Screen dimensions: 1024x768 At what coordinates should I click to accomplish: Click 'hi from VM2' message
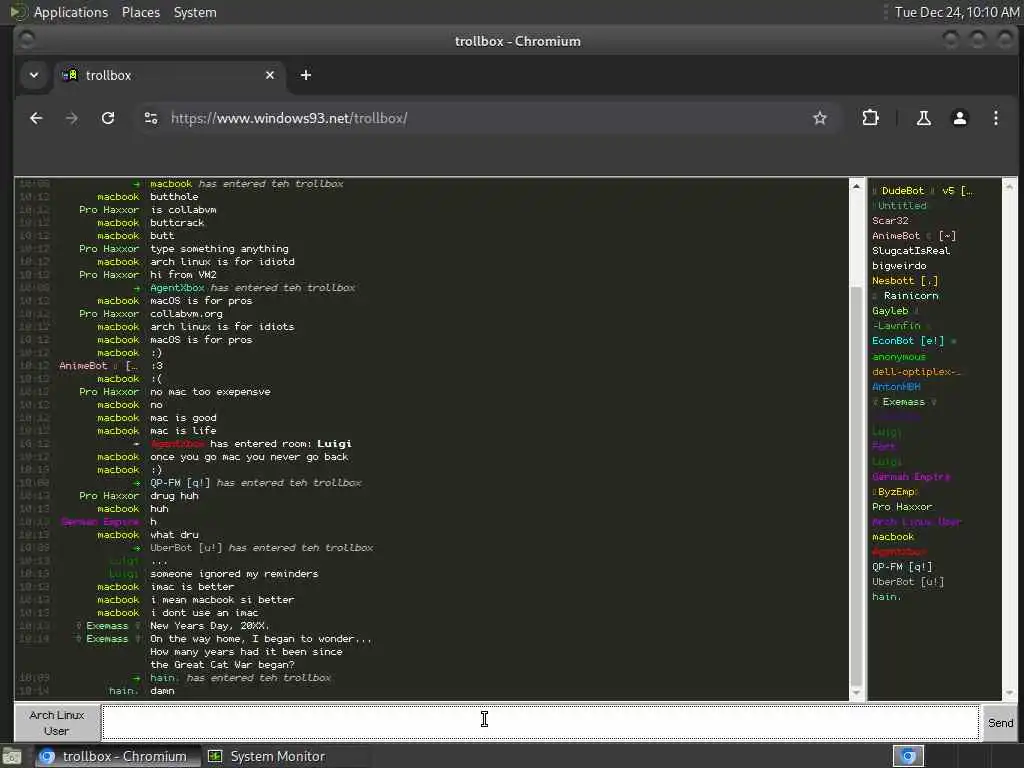click(x=183, y=275)
